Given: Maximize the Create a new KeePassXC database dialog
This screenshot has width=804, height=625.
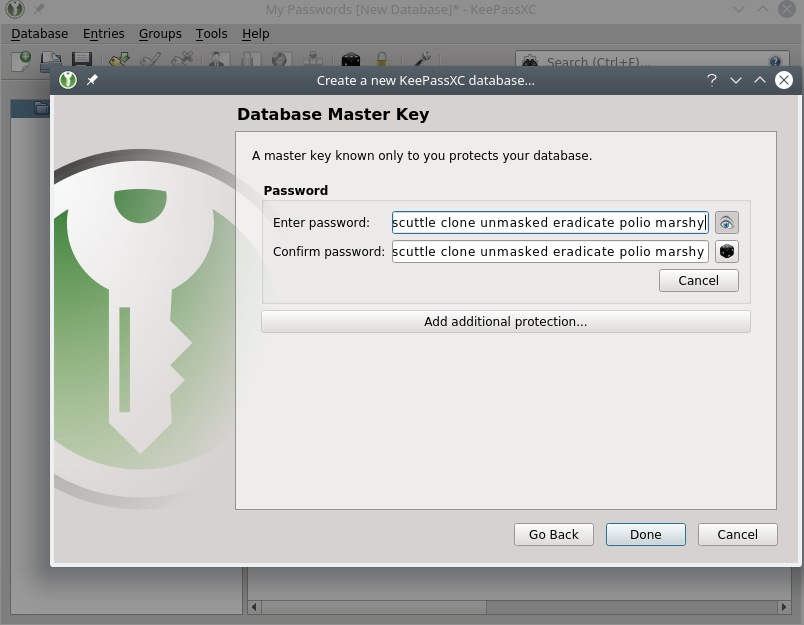Looking at the screenshot, I should 760,80.
